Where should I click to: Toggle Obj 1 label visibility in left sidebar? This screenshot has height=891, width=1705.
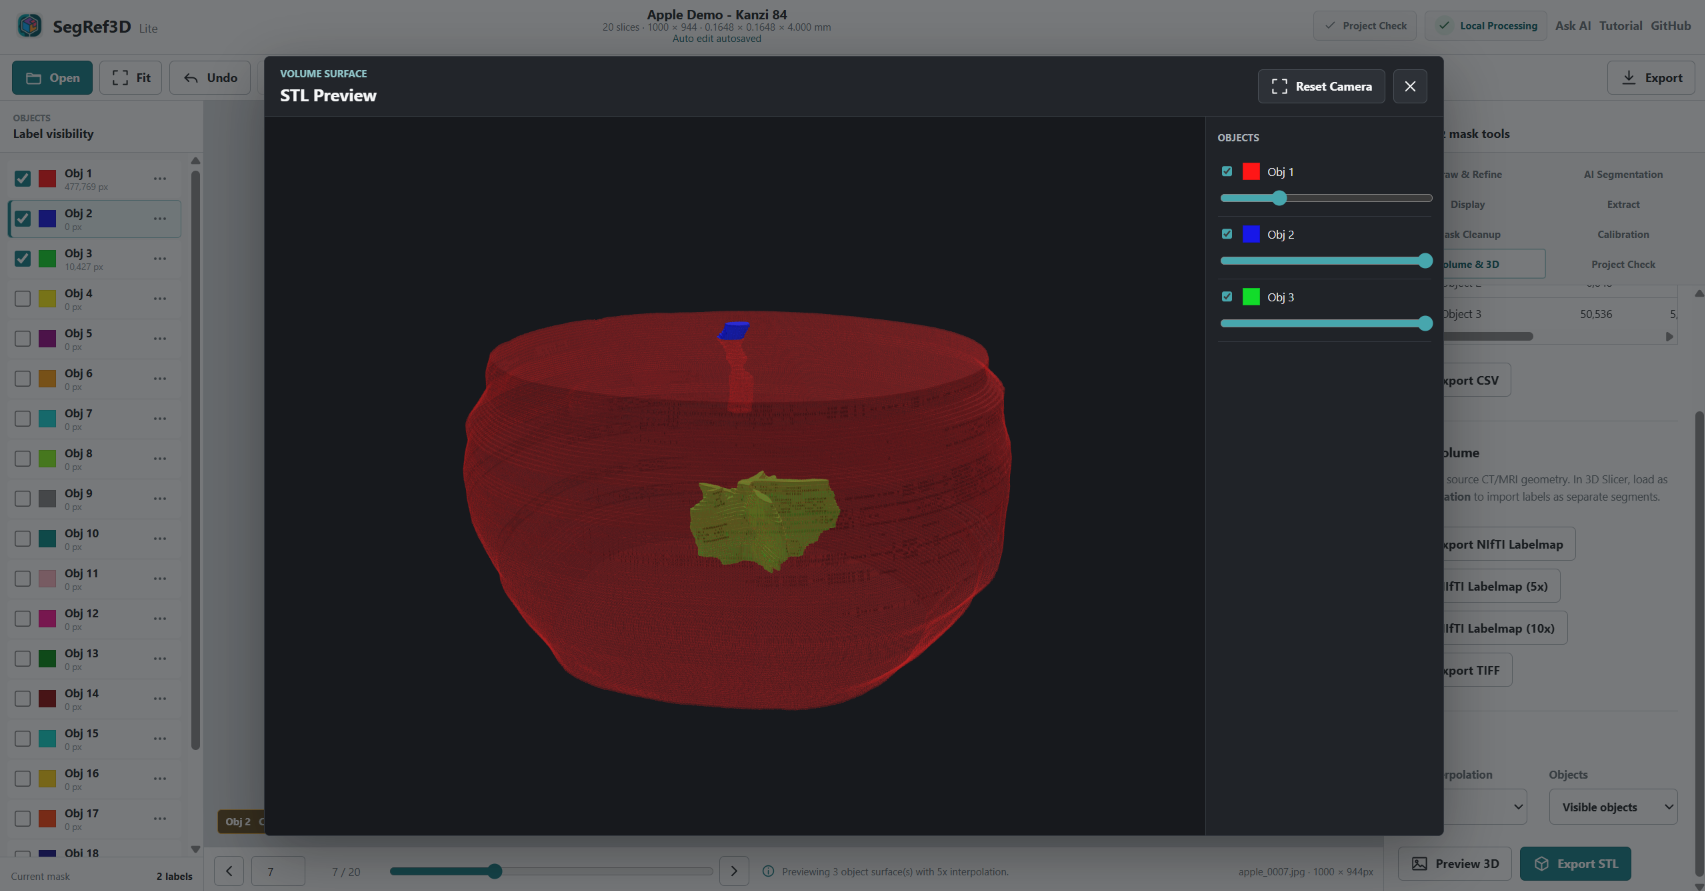[x=23, y=179]
